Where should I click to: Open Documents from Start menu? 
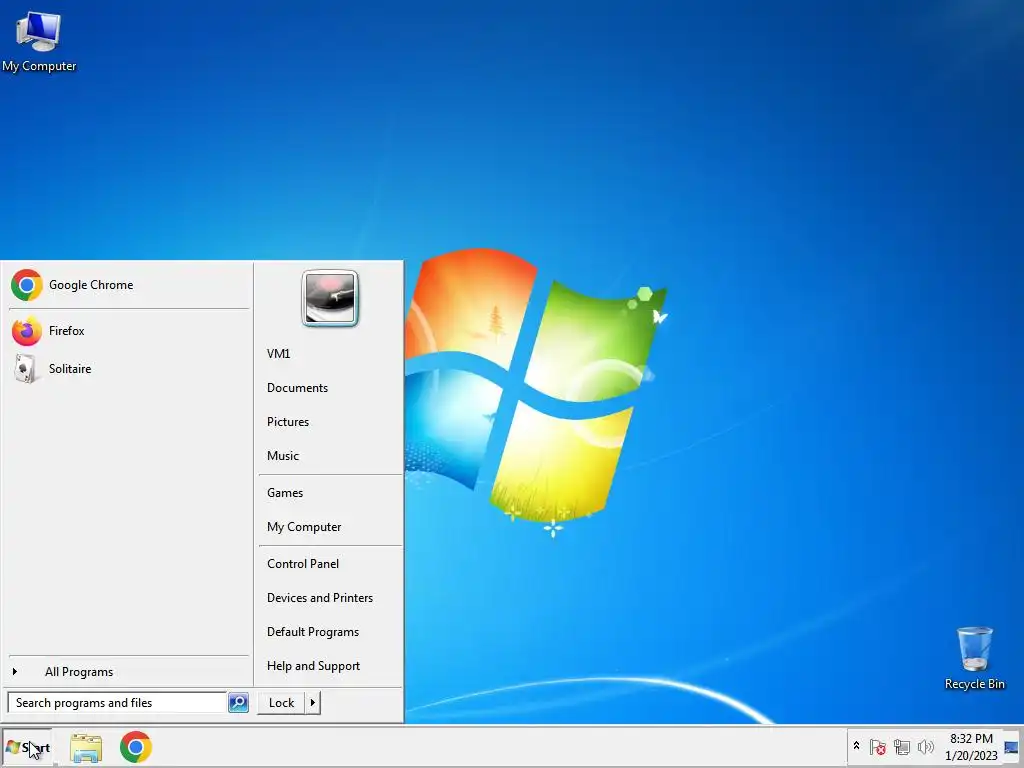pos(330,387)
